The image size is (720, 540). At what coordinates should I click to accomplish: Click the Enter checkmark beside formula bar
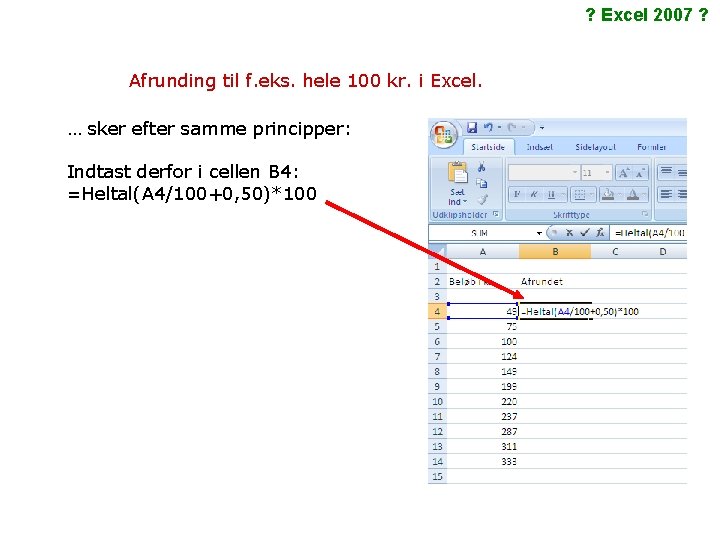584,233
